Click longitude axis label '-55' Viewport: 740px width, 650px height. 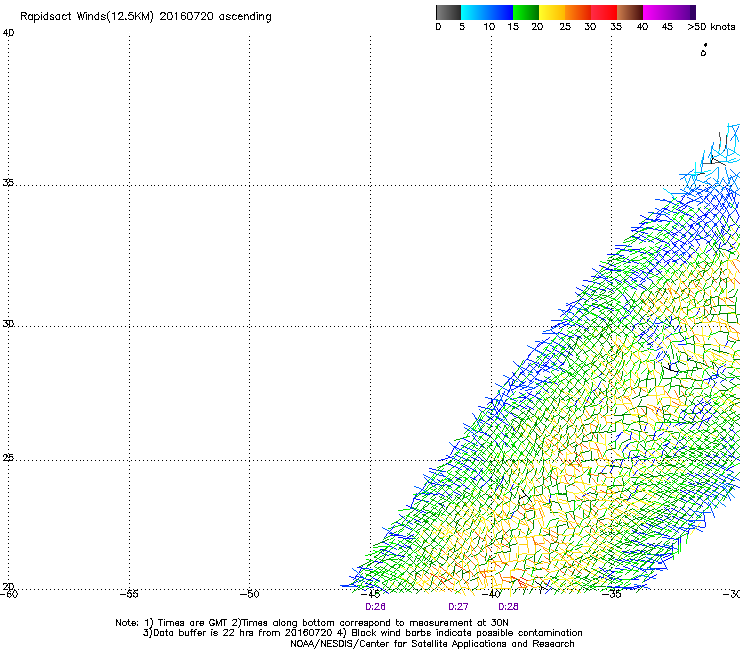pos(129,594)
